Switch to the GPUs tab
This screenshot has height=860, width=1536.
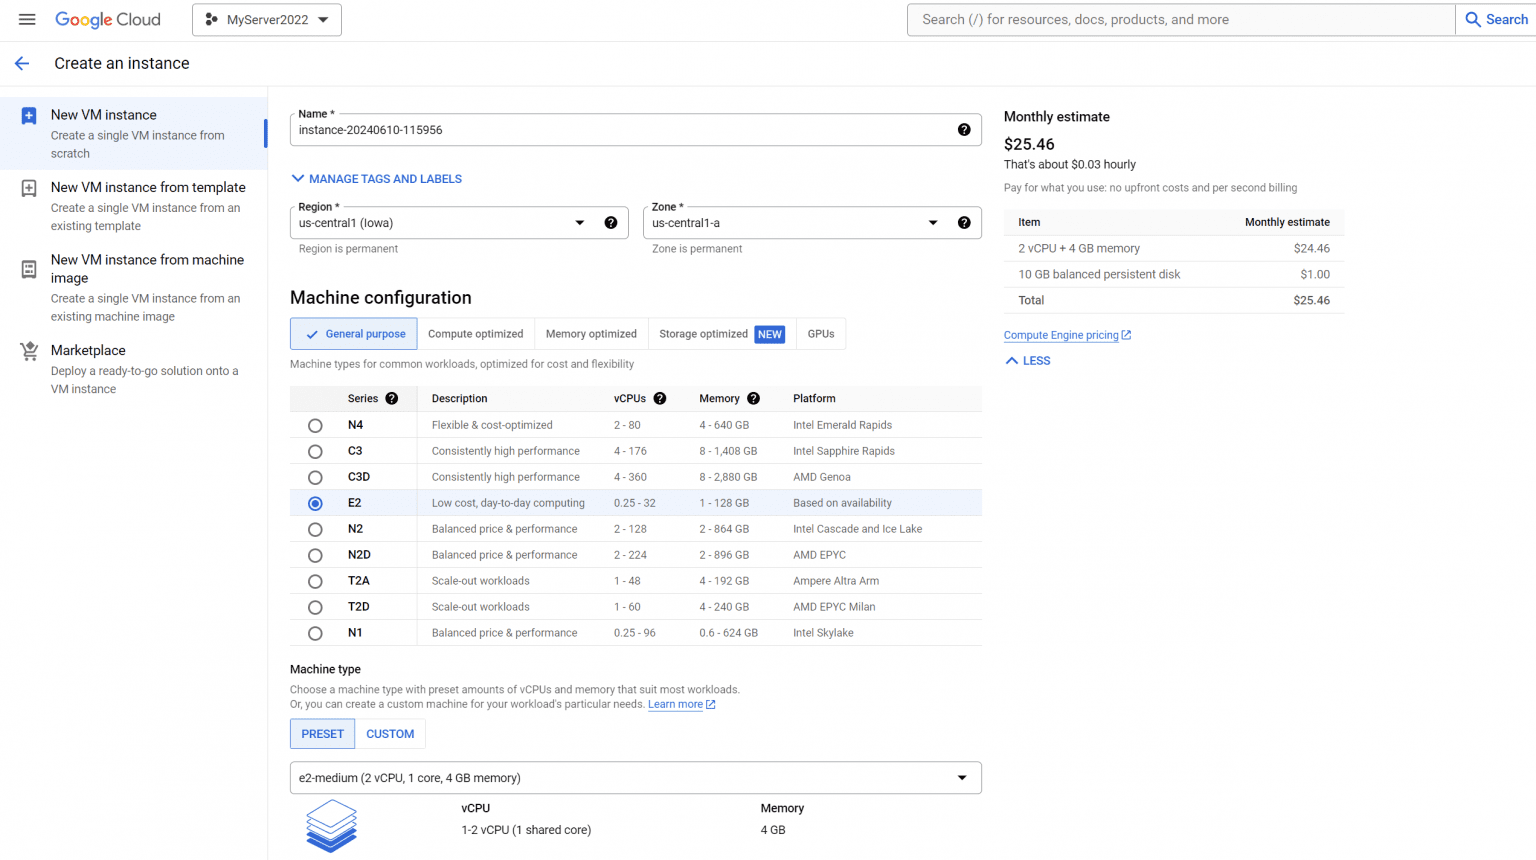pyautogui.click(x=821, y=334)
